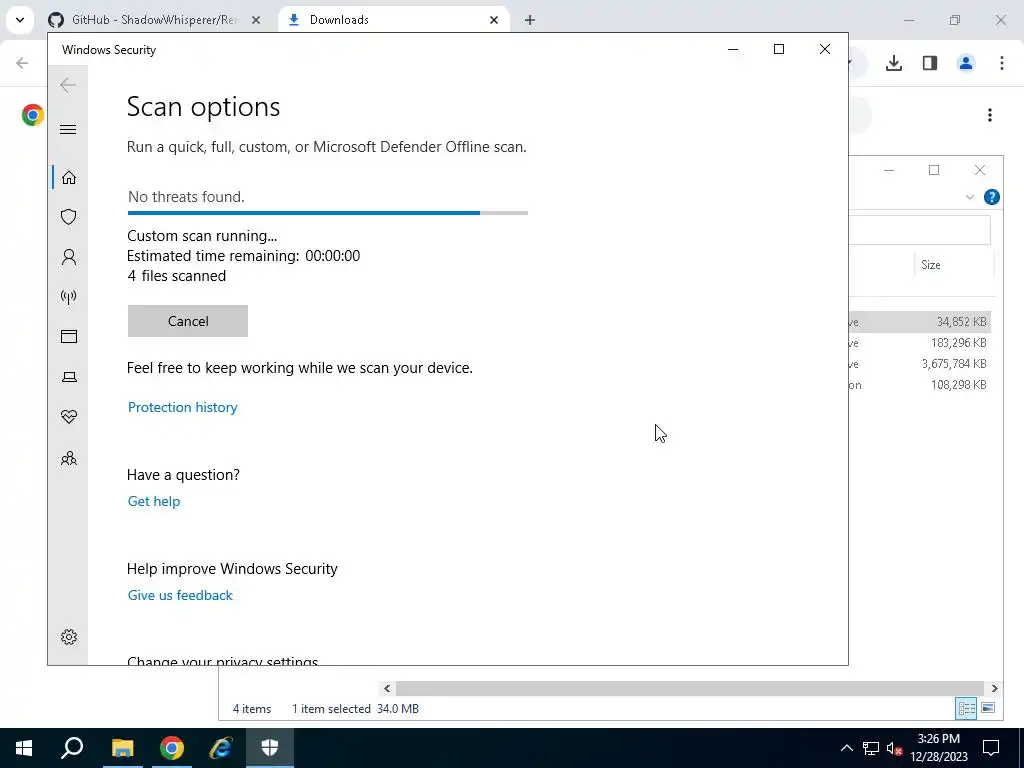Switch File Explorer to details view
Image resolution: width=1024 pixels, height=768 pixels.
967,708
